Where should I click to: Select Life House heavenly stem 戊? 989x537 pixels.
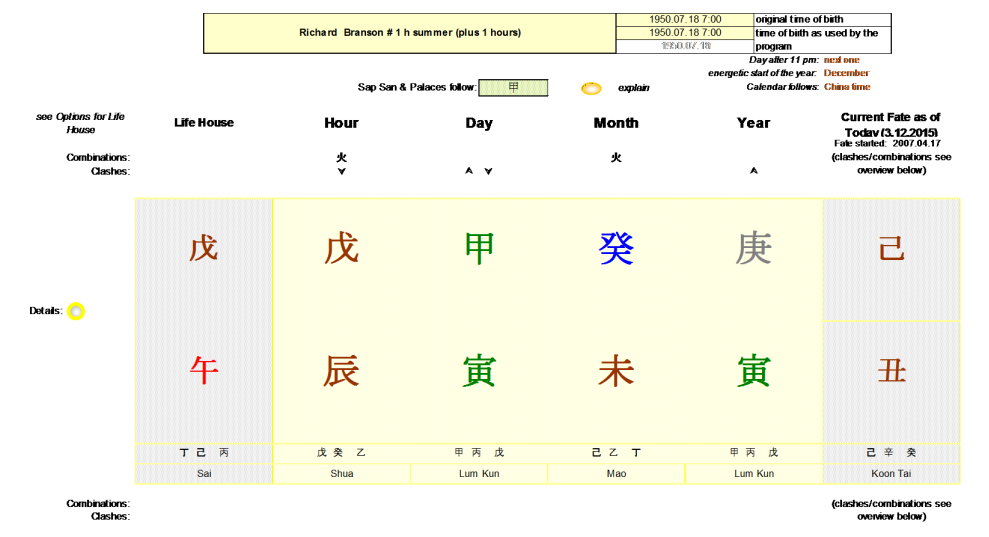204,248
